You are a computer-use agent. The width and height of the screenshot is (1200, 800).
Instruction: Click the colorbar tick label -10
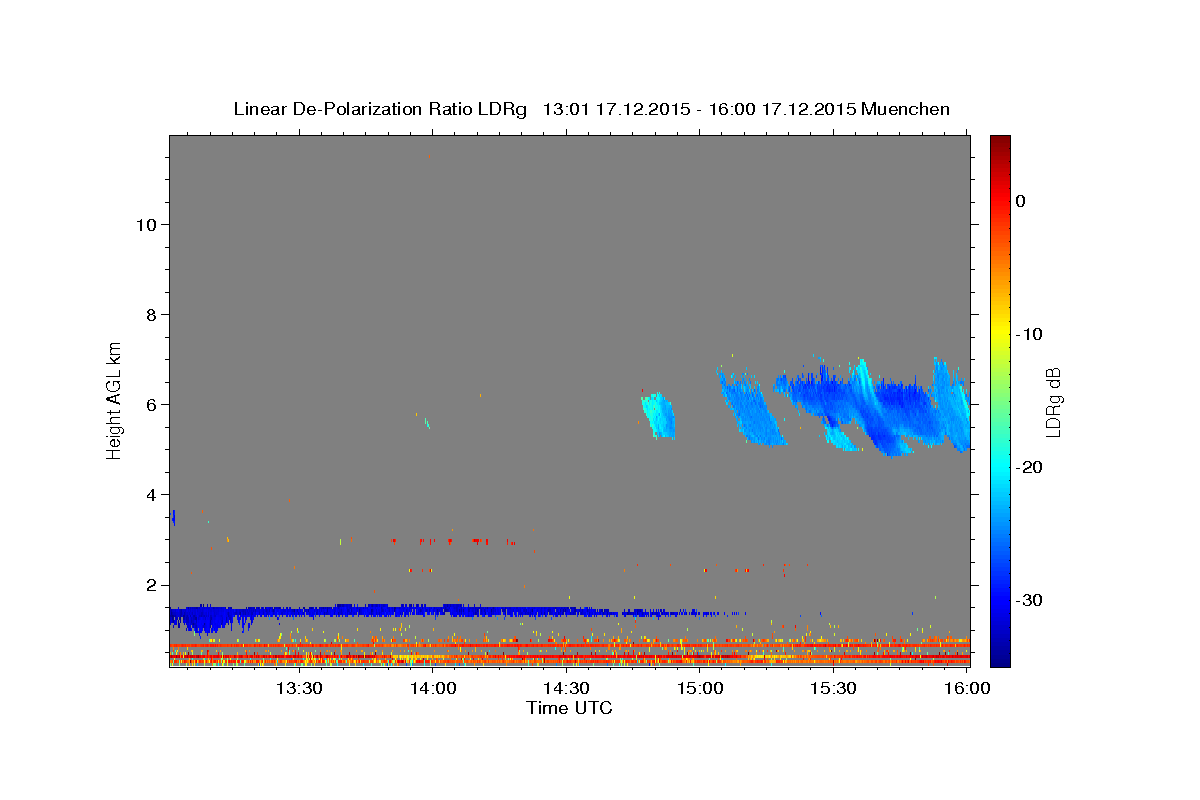1031,334
